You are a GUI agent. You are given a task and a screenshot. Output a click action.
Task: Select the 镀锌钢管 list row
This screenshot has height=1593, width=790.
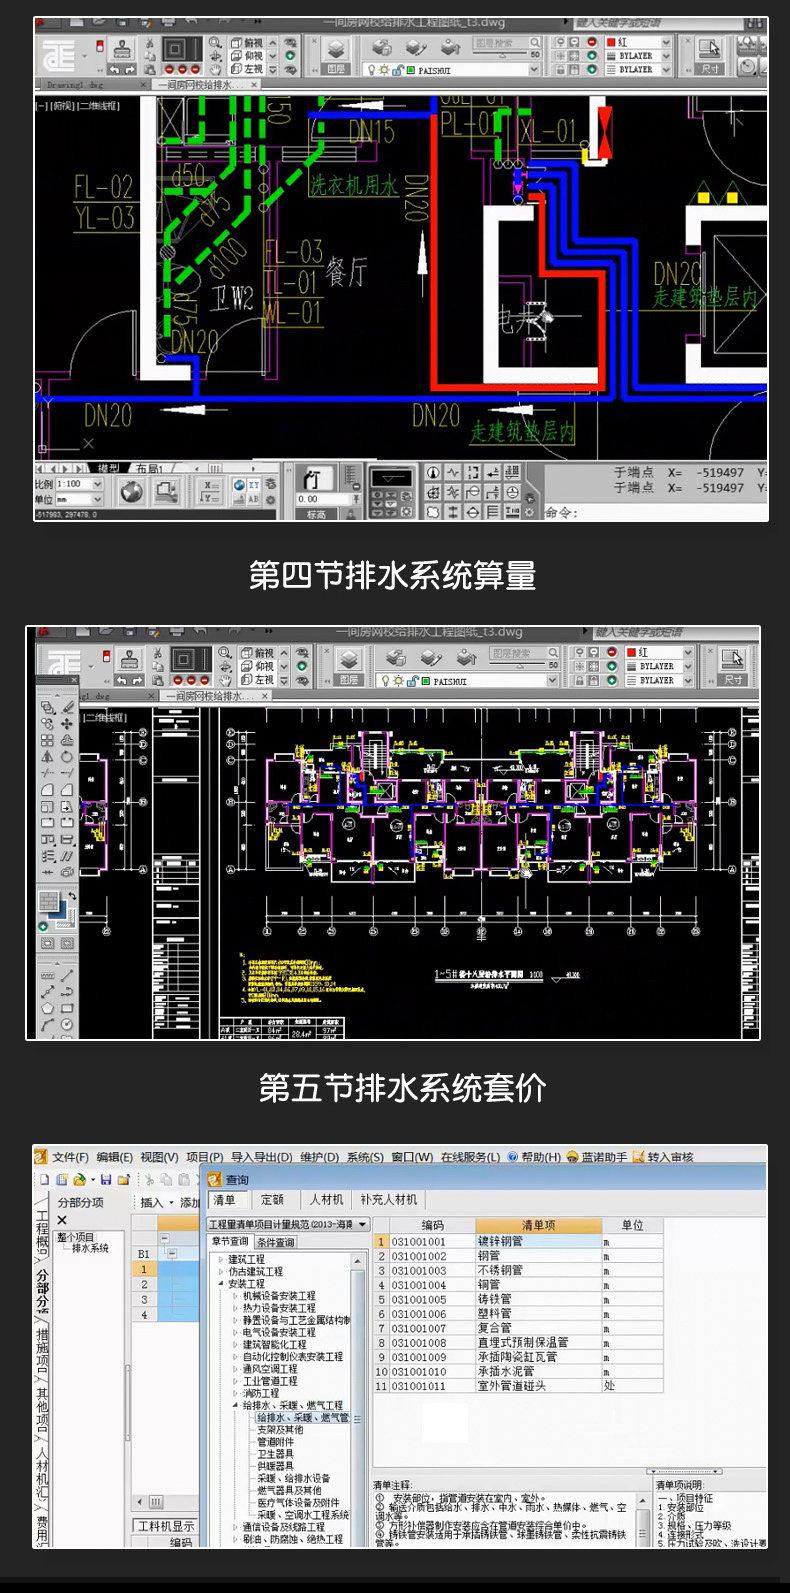tap(518, 1241)
